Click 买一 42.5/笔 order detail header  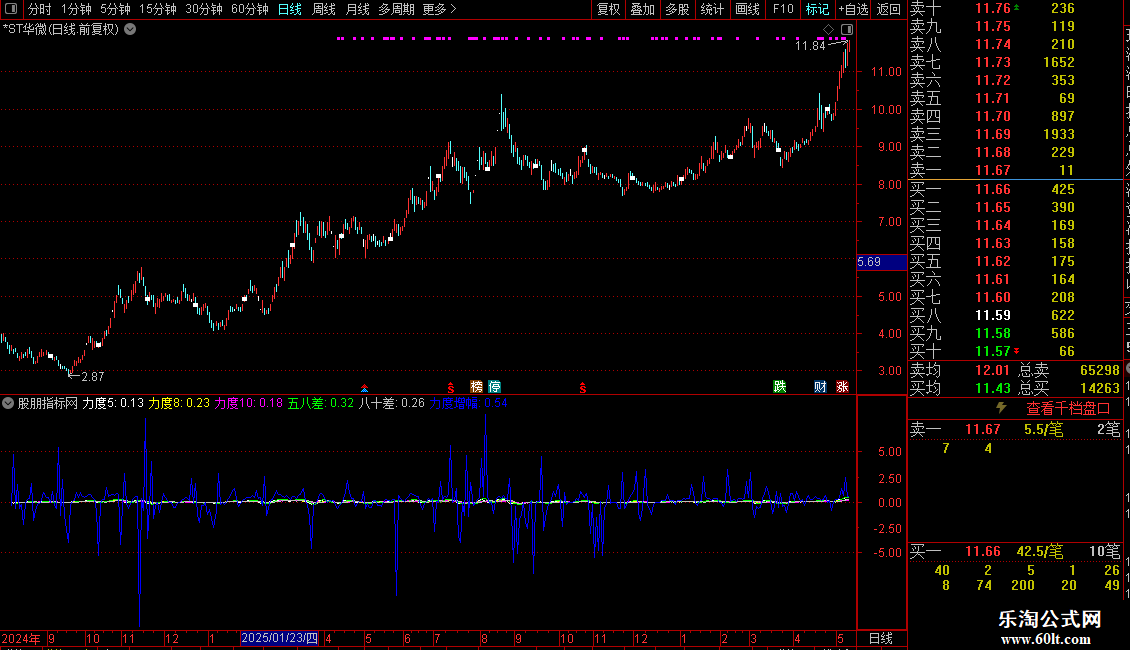pyautogui.click(x=1015, y=552)
